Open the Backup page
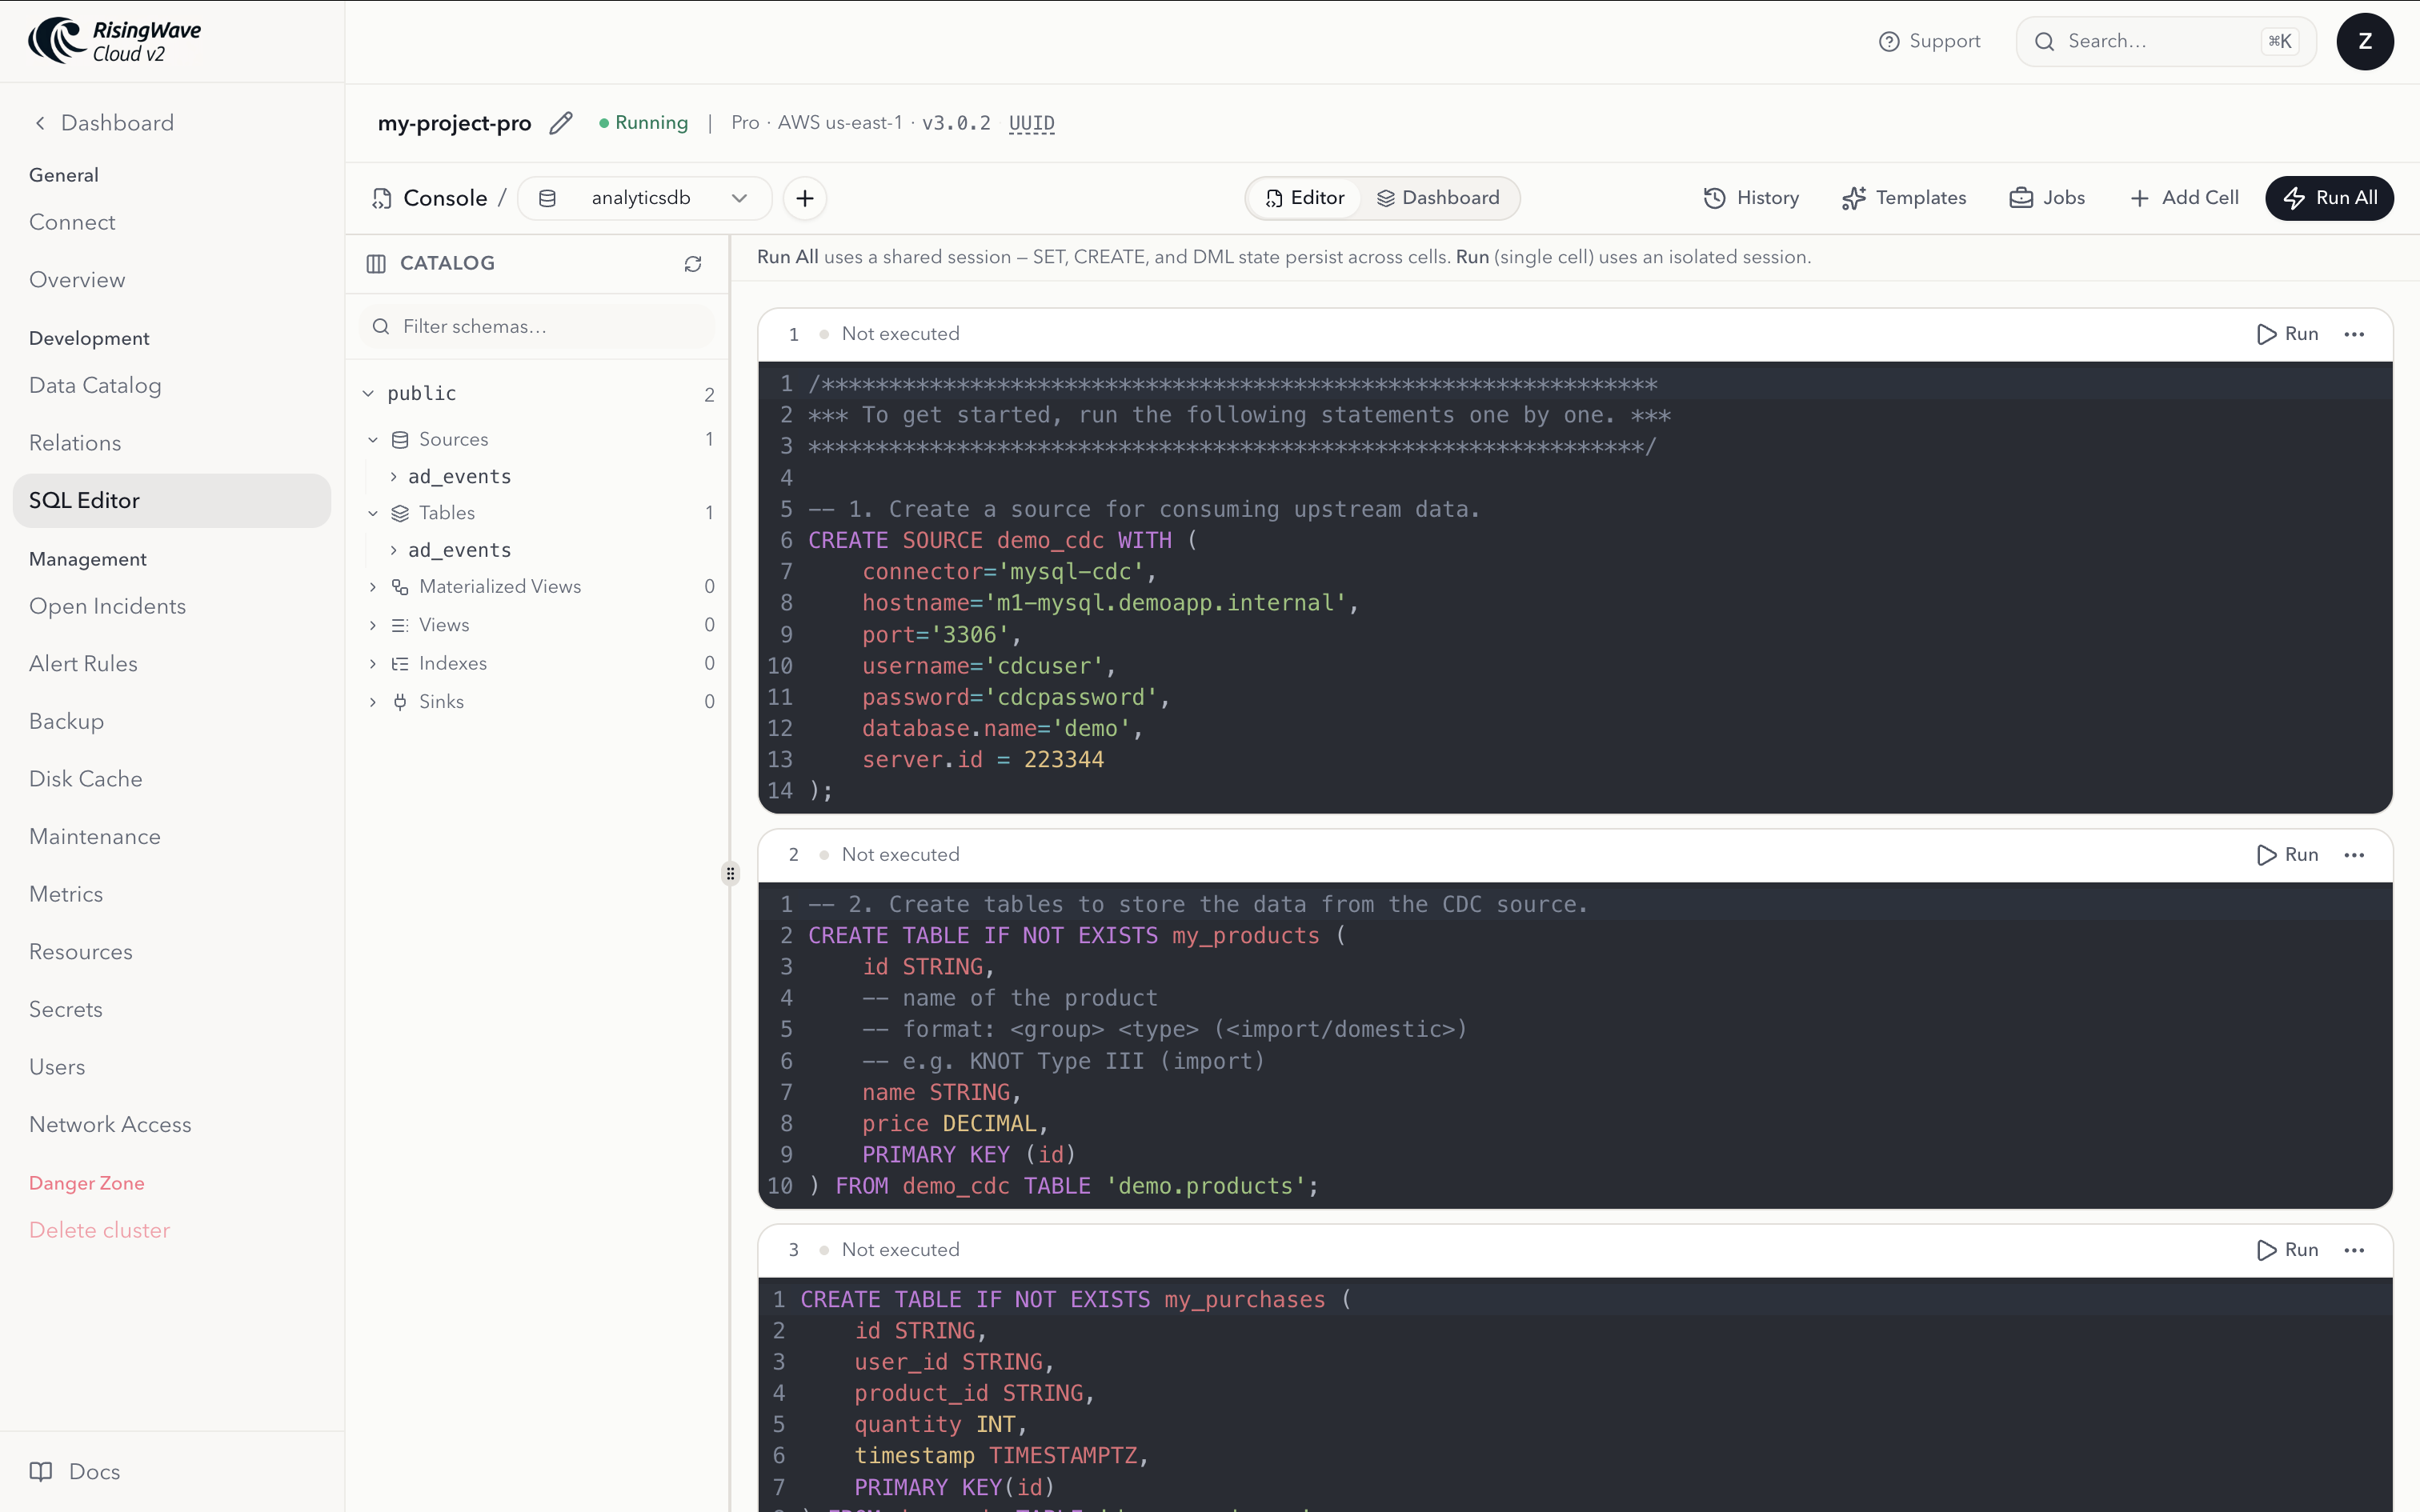This screenshot has height=1512, width=2420. click(66, 722)
